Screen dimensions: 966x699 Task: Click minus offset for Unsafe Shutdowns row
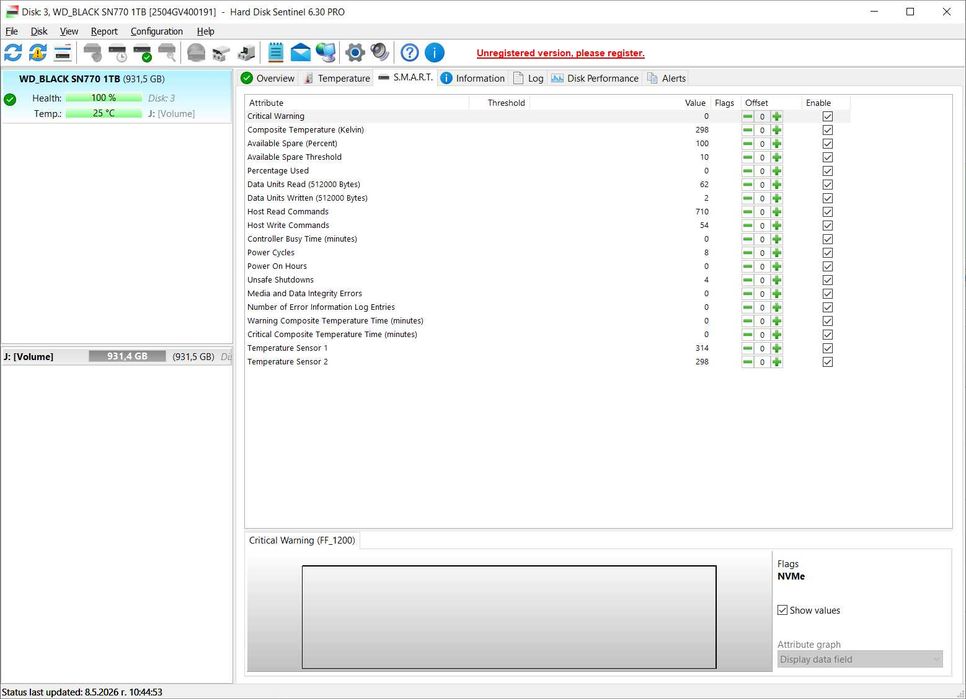click(x=747, y=280)
